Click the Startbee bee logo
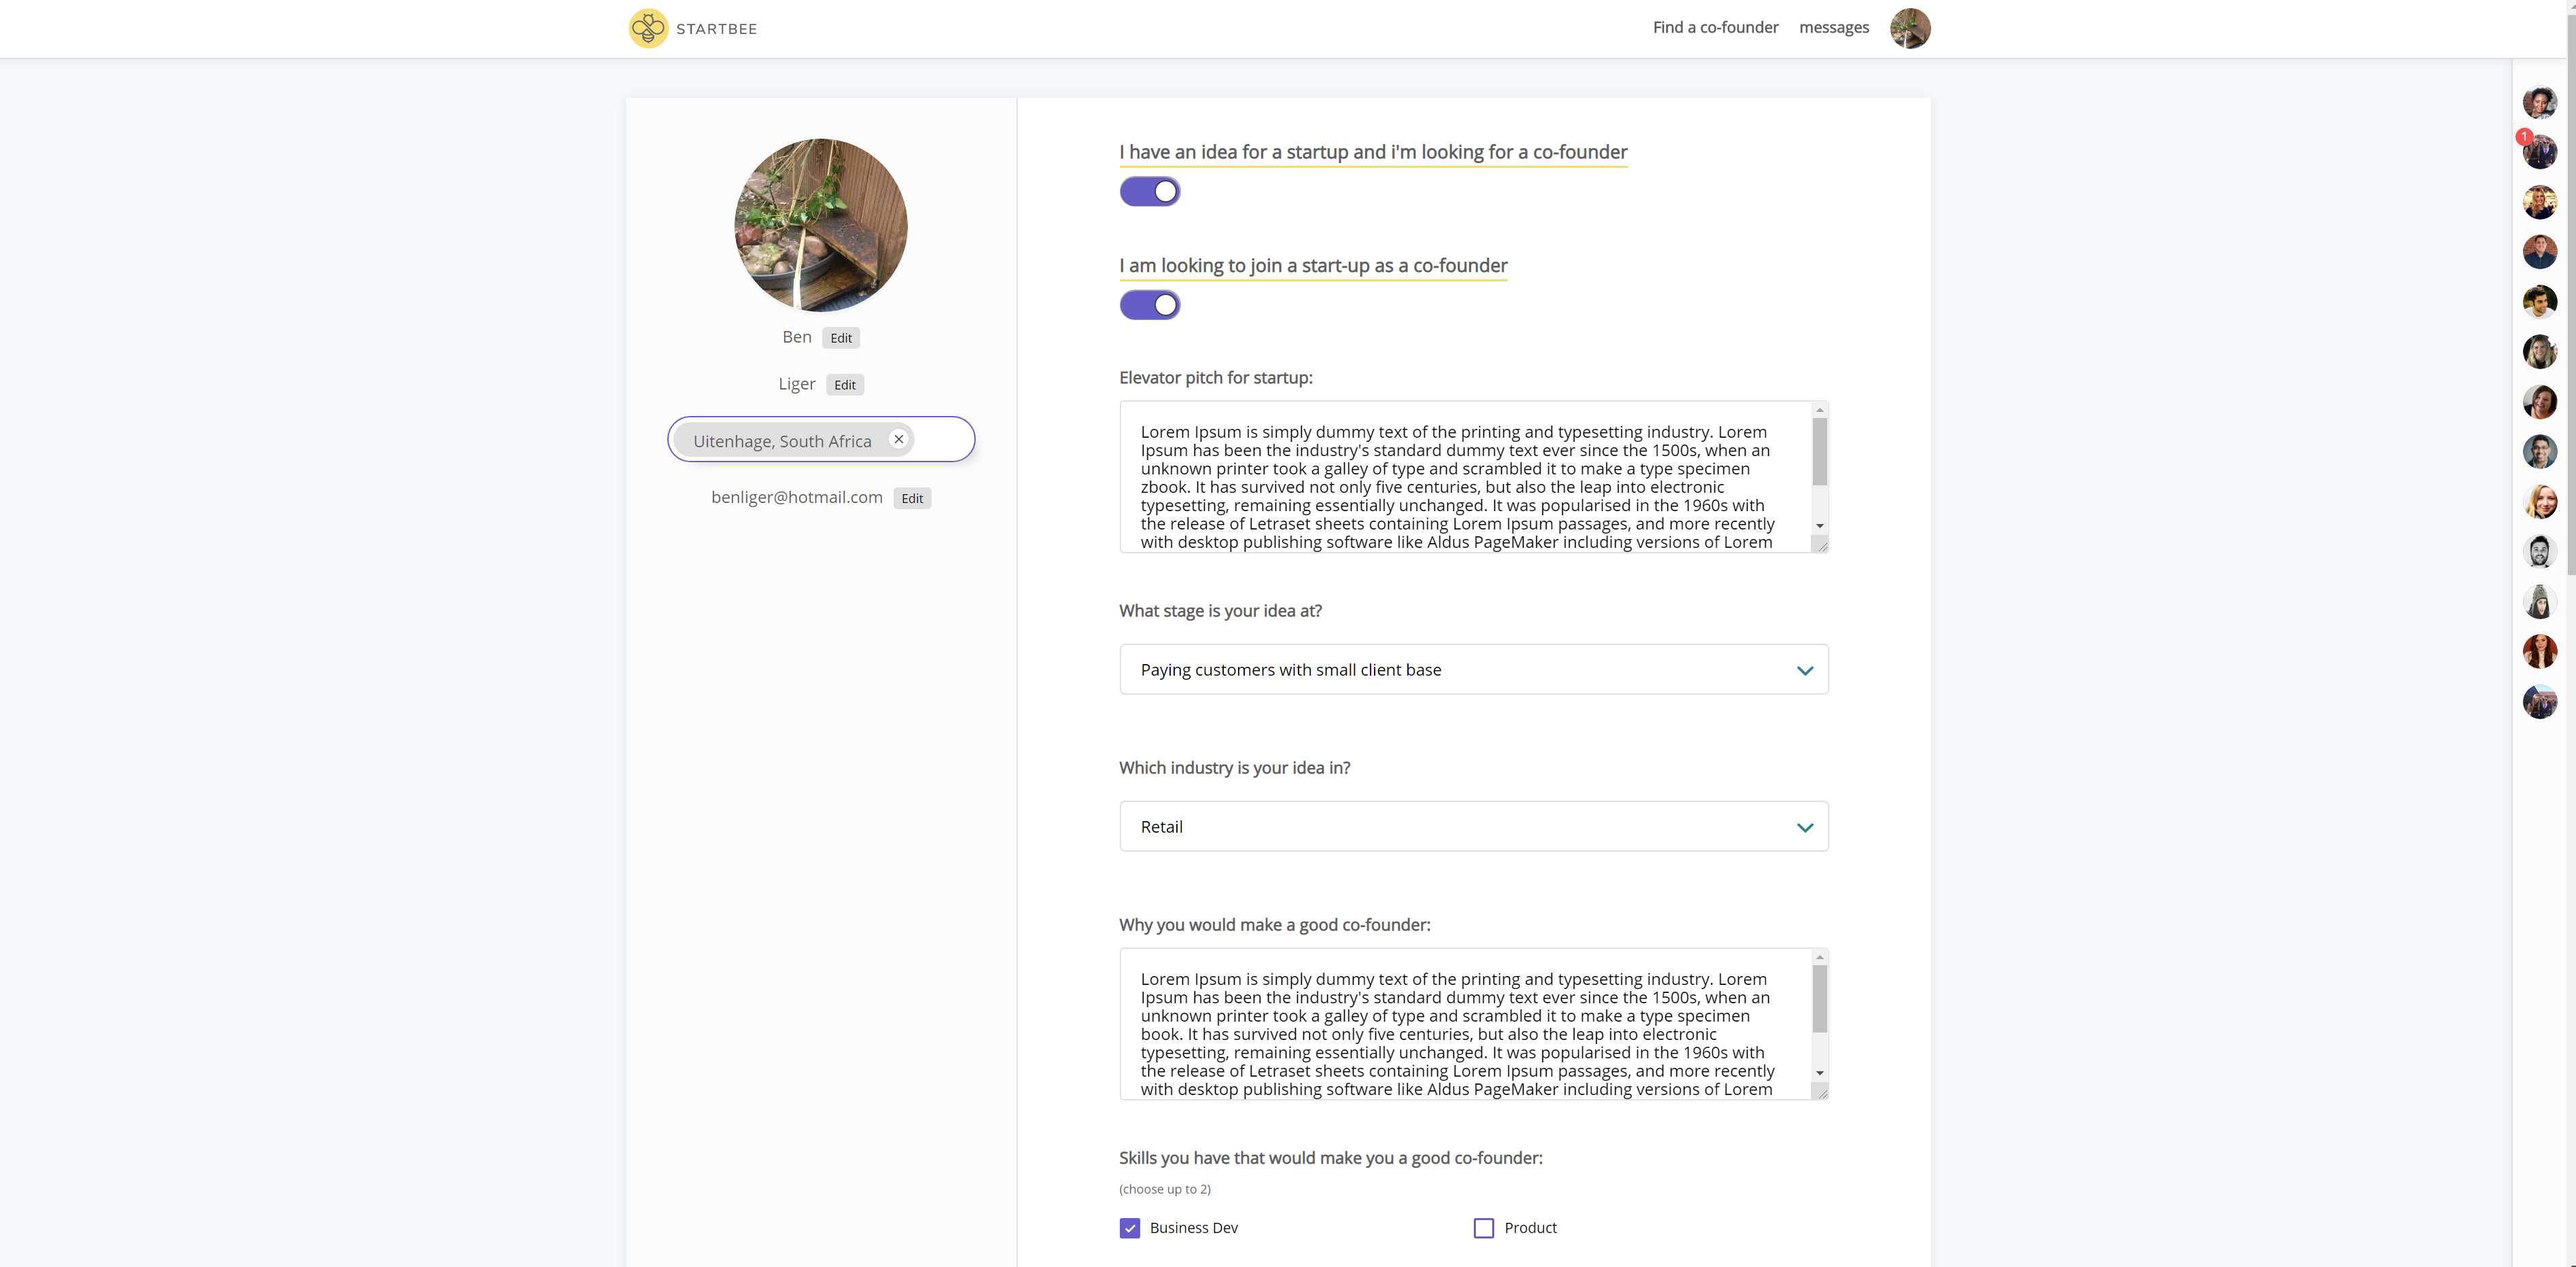Viewport: 2576px width, 1267px height. pyautogui.click(x=648, y=28)
